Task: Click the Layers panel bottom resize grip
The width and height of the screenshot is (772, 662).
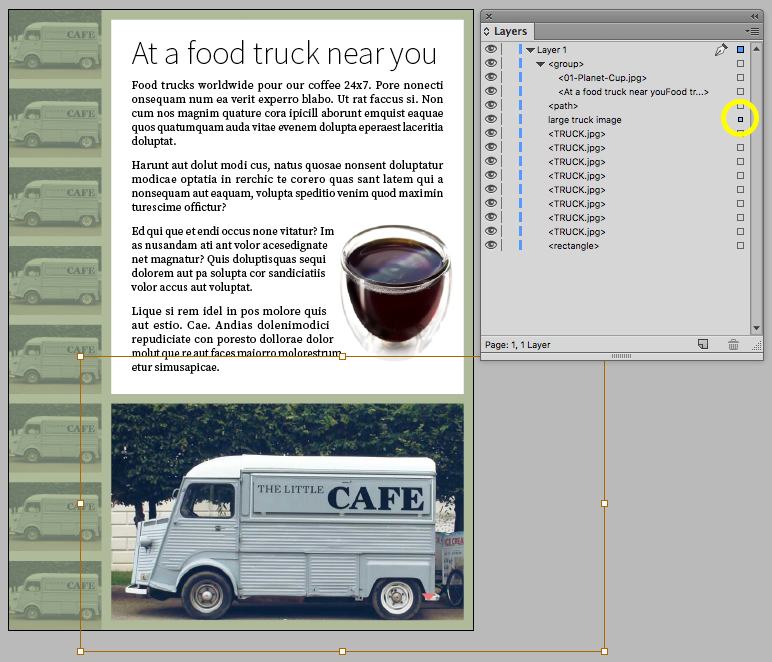Action: pyautogui.click(x=621, y=356)
